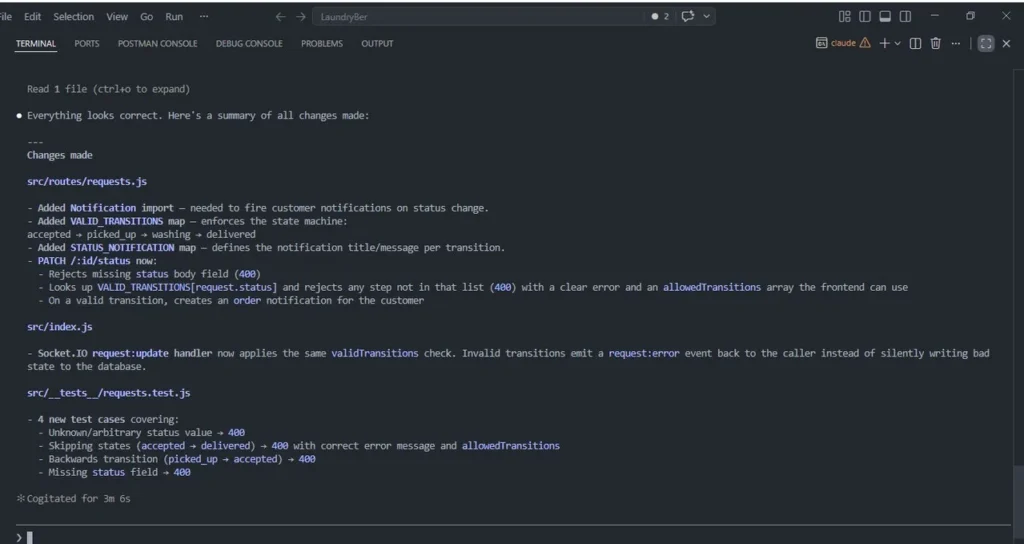Split the terminal

click(916, 43)
